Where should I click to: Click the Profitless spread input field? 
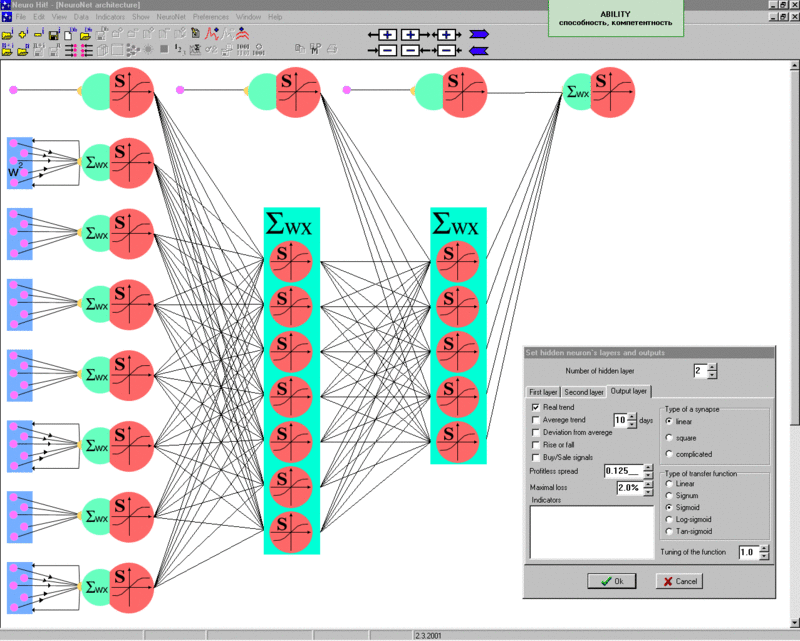[623, 471]
